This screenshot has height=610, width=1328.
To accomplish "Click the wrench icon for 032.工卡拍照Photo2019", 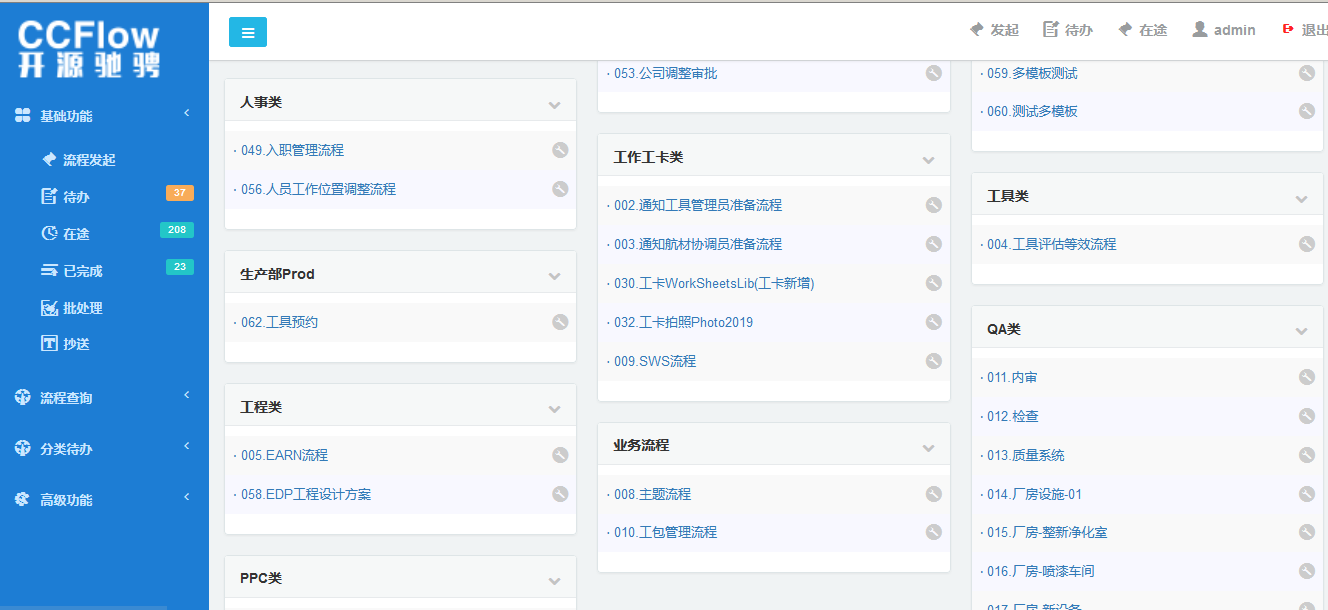I will tap(934, 322).
